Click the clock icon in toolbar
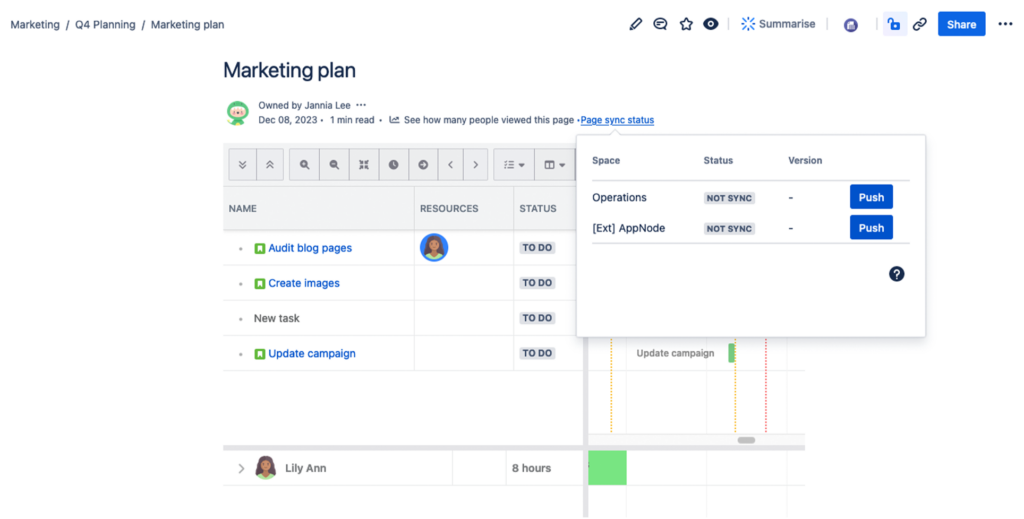 coord(393,165)
